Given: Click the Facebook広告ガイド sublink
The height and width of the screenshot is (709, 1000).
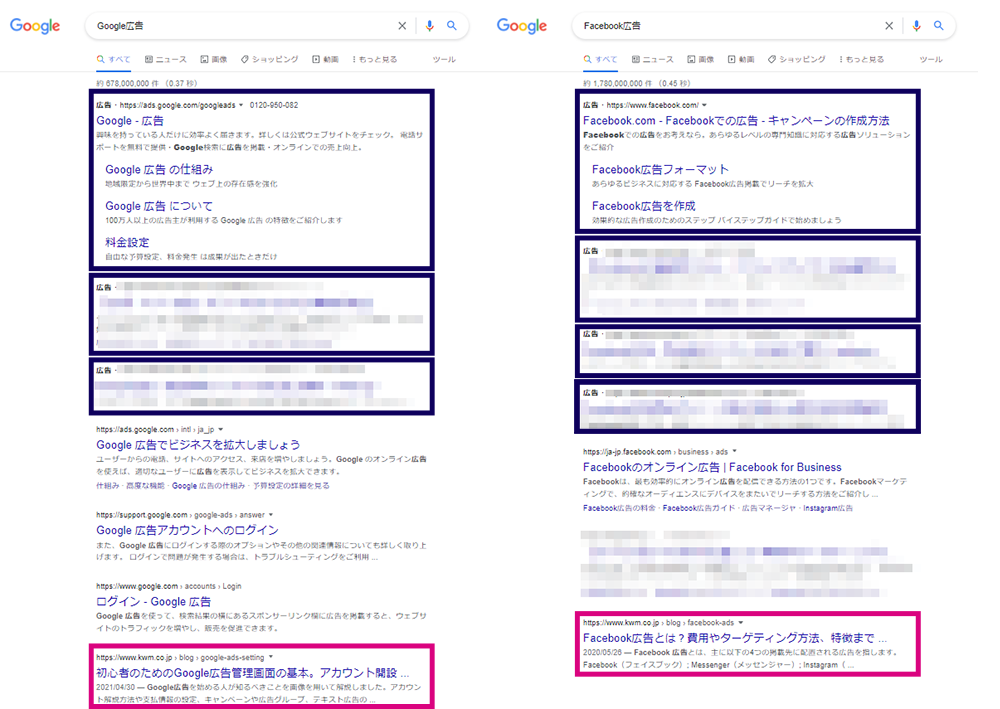Looking at the screenshot, I should pos(699,508).
